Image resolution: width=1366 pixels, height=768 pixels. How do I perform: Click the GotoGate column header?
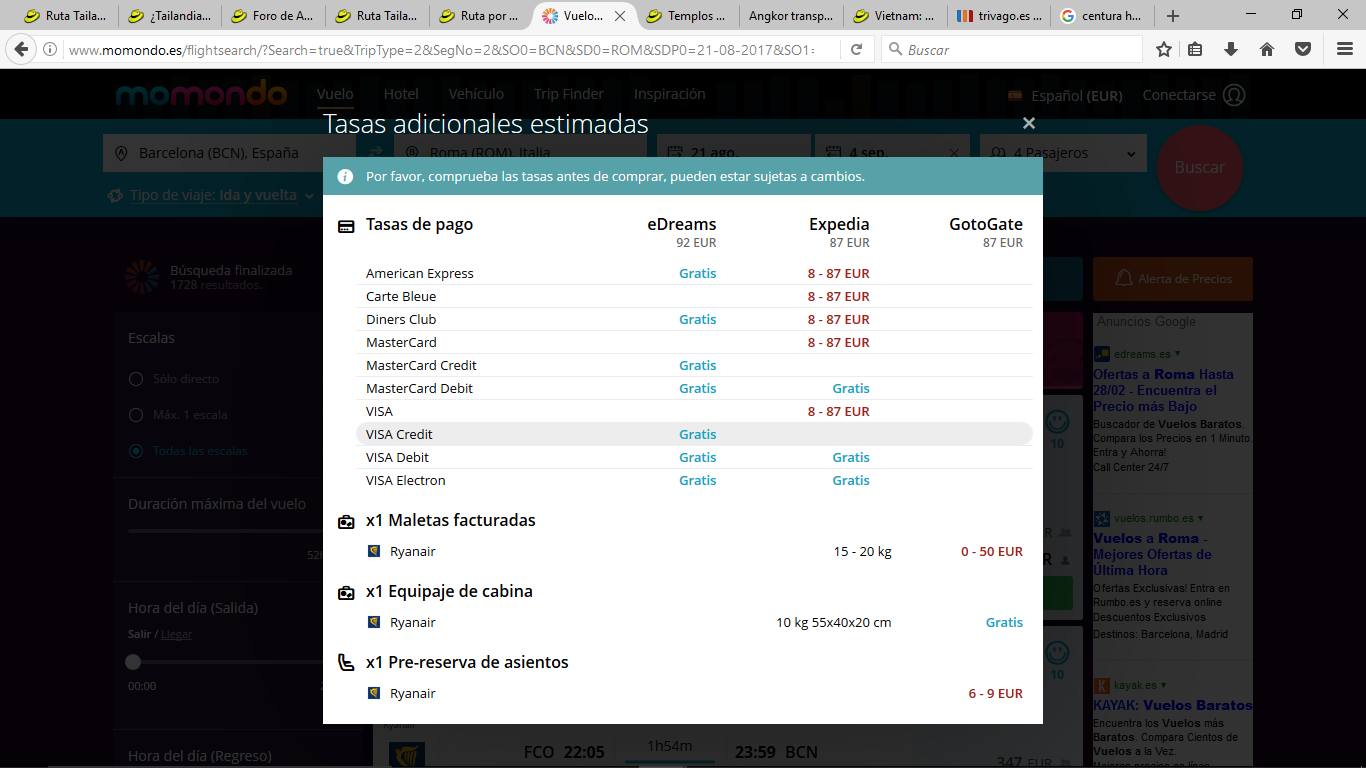click(986, 224)
